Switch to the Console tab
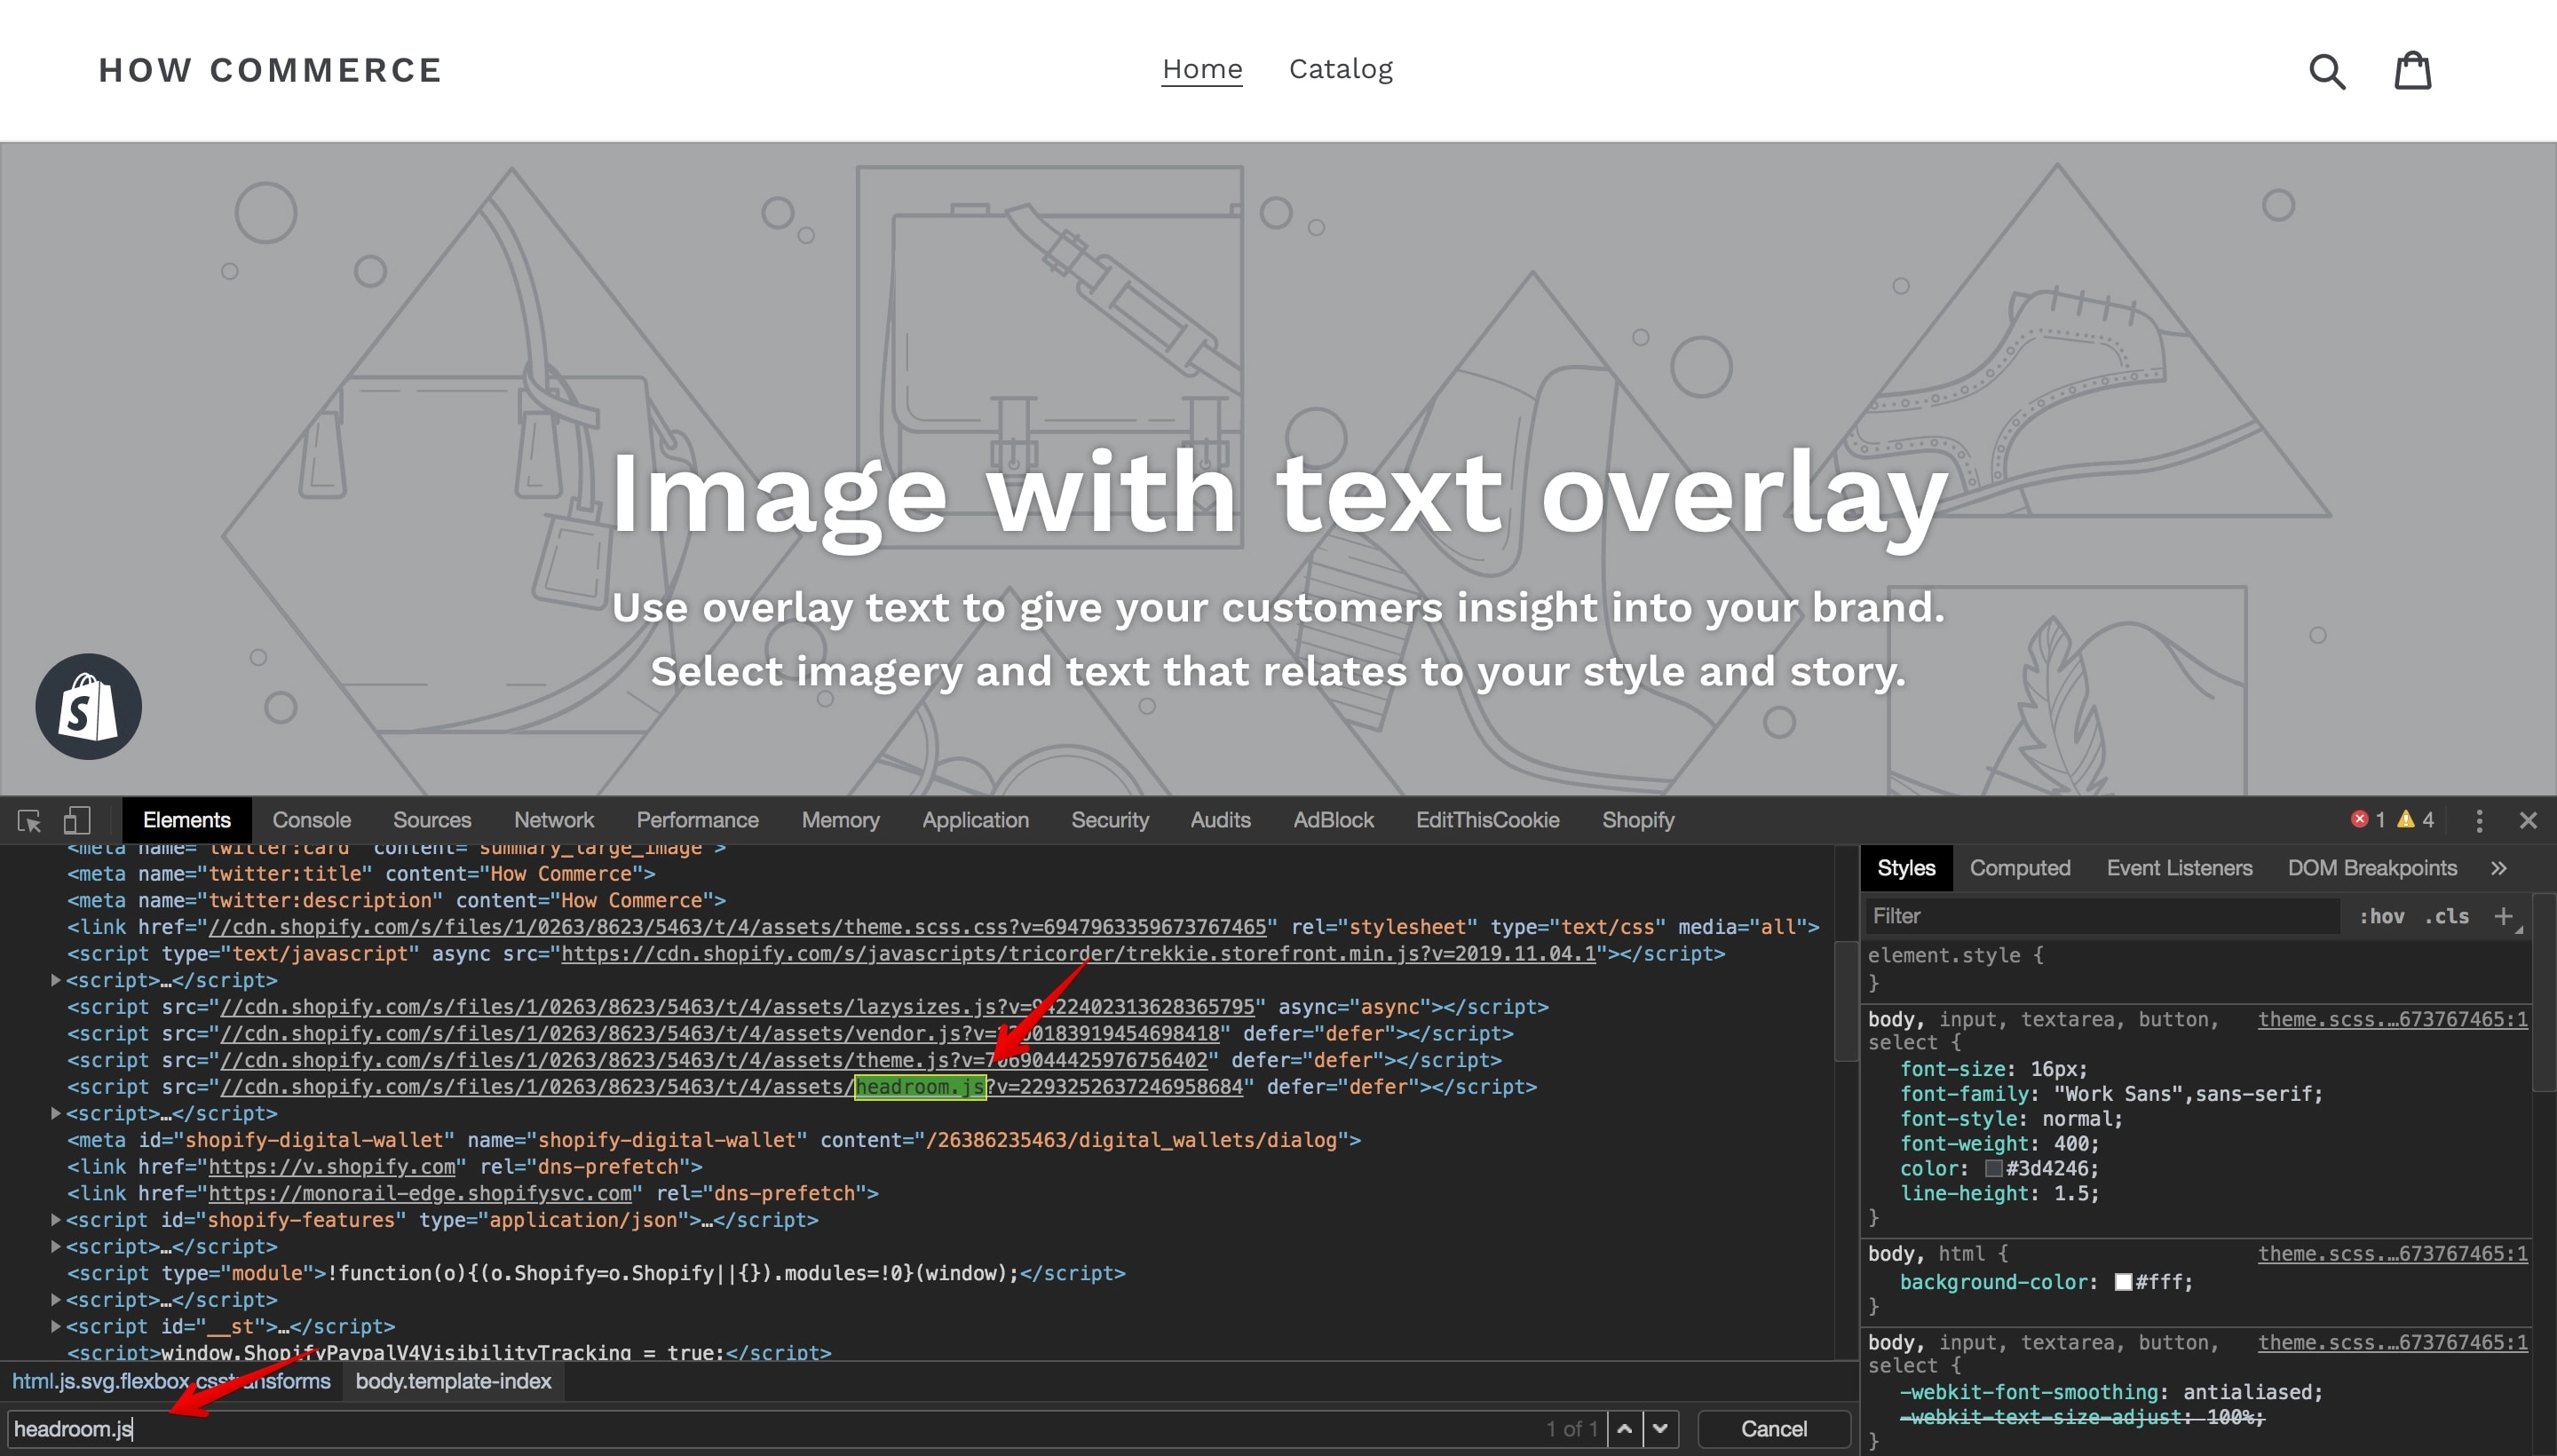Screen dimensions: 2557x1456 click(x=311, y=820)
